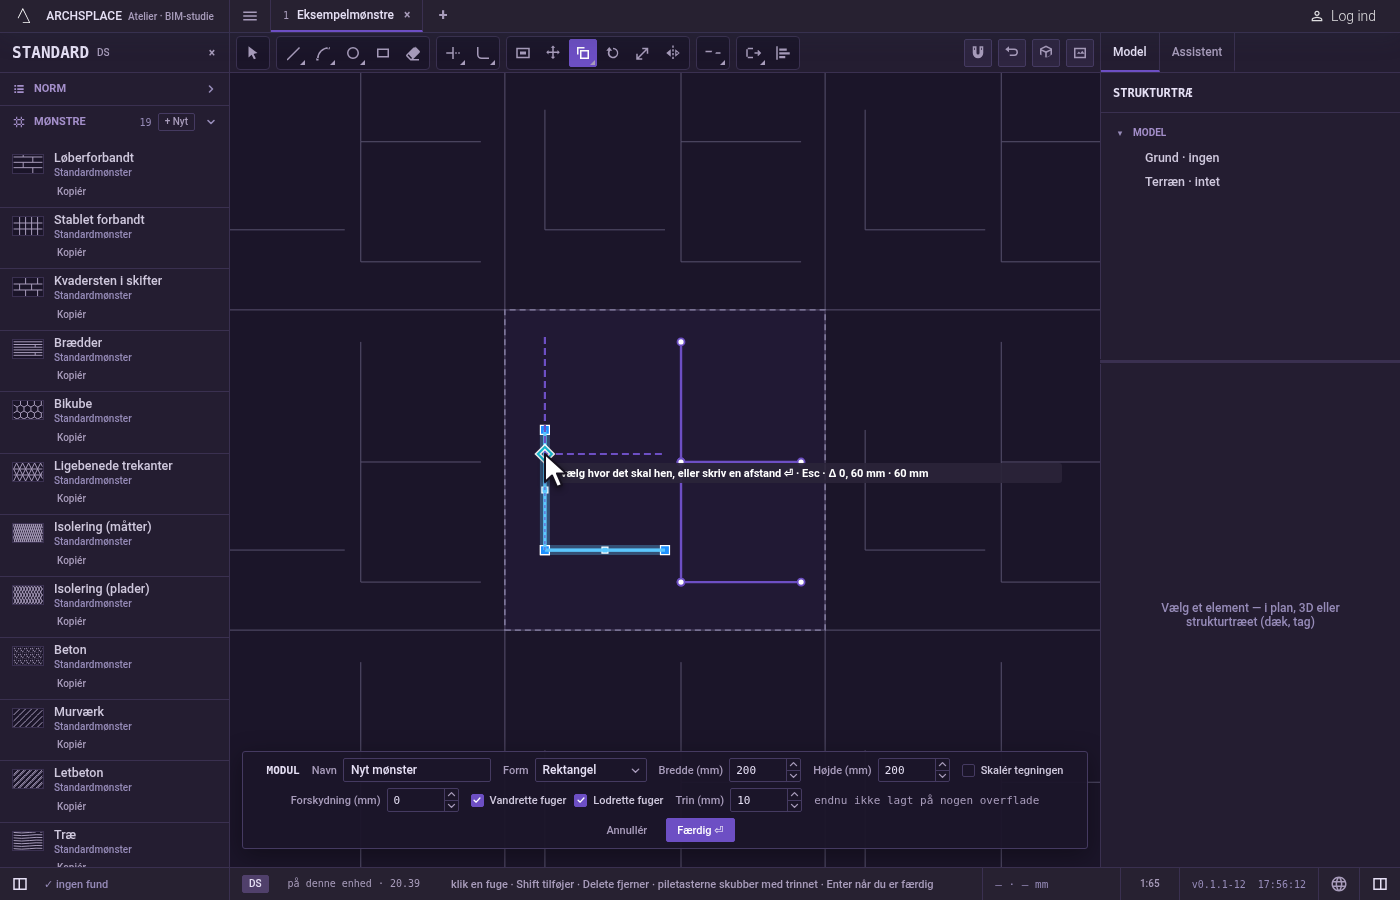Click the align-left toolbar icon
The width and height of the screenshot is (1400, 900).
(x=783, y=53)
